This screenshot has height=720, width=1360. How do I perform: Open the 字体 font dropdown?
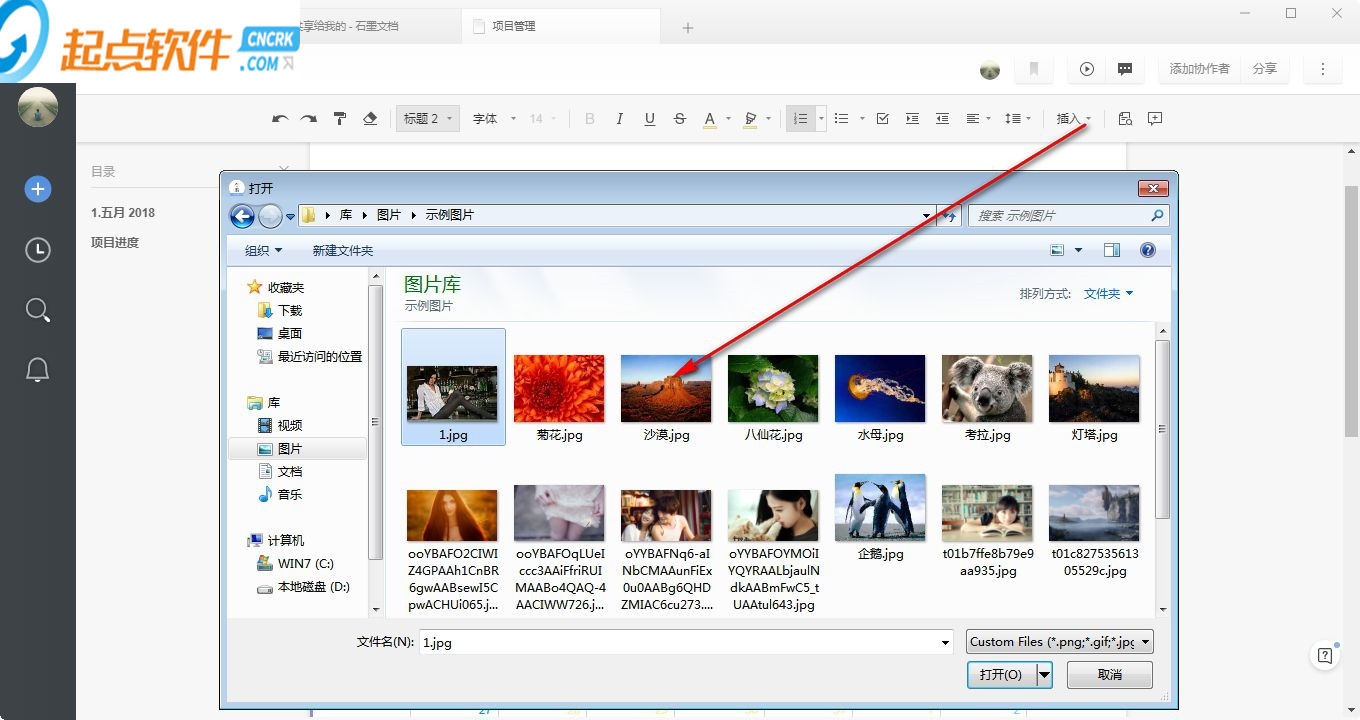tap(494, 119)
